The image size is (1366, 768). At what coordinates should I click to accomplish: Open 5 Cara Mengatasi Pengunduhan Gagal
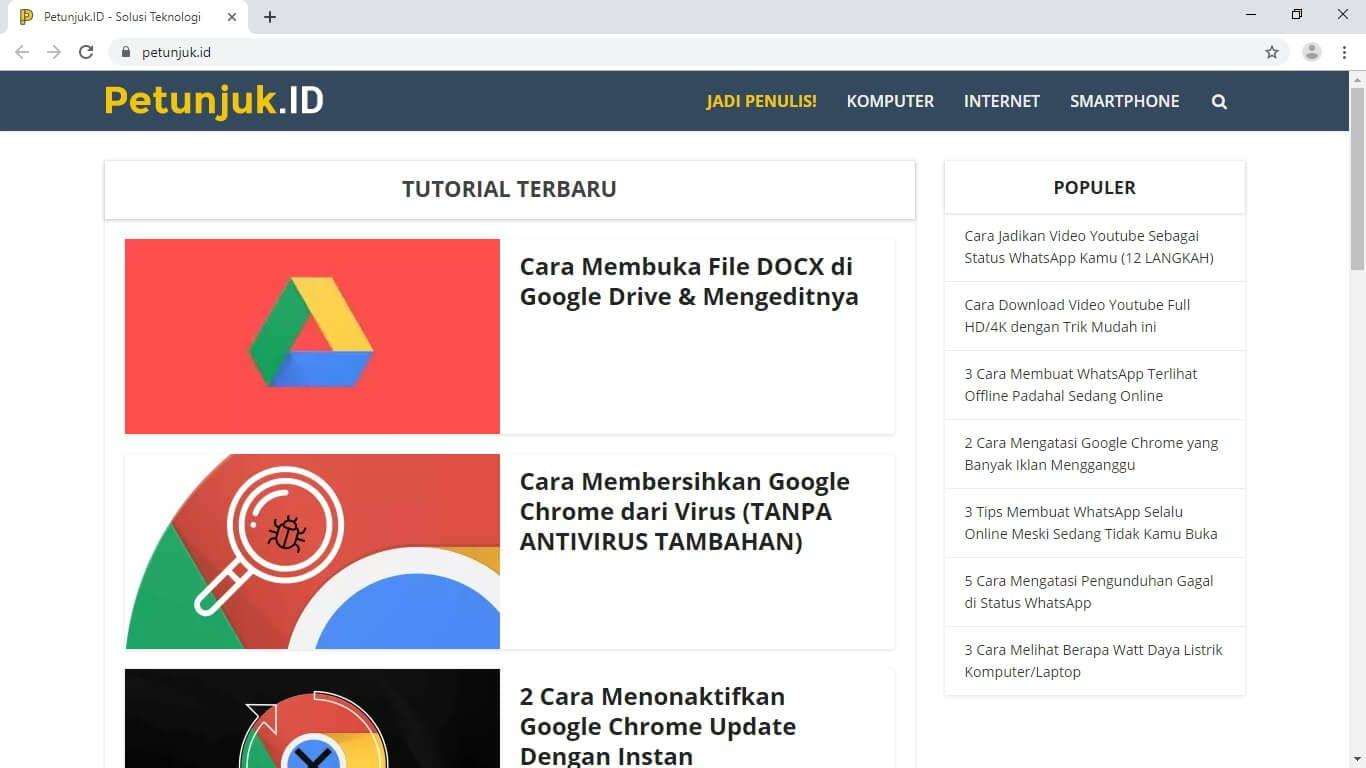click(1089, 592)
